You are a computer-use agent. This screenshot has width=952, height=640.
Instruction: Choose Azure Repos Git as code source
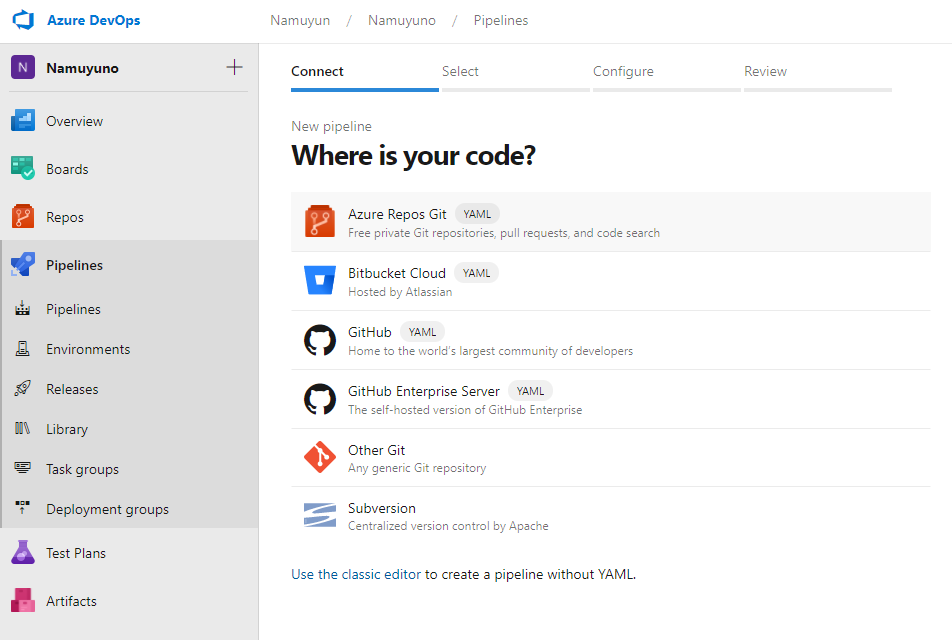tap(397, 214)
